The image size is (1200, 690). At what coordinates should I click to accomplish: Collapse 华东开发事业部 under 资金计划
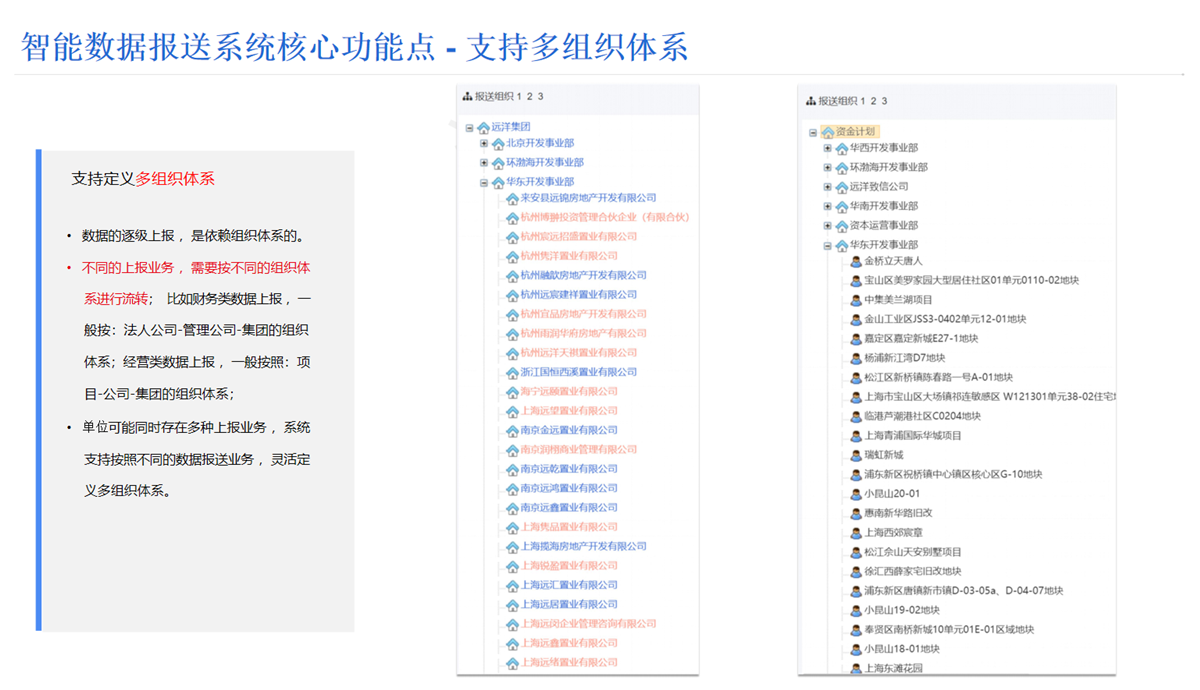point(828,245)
